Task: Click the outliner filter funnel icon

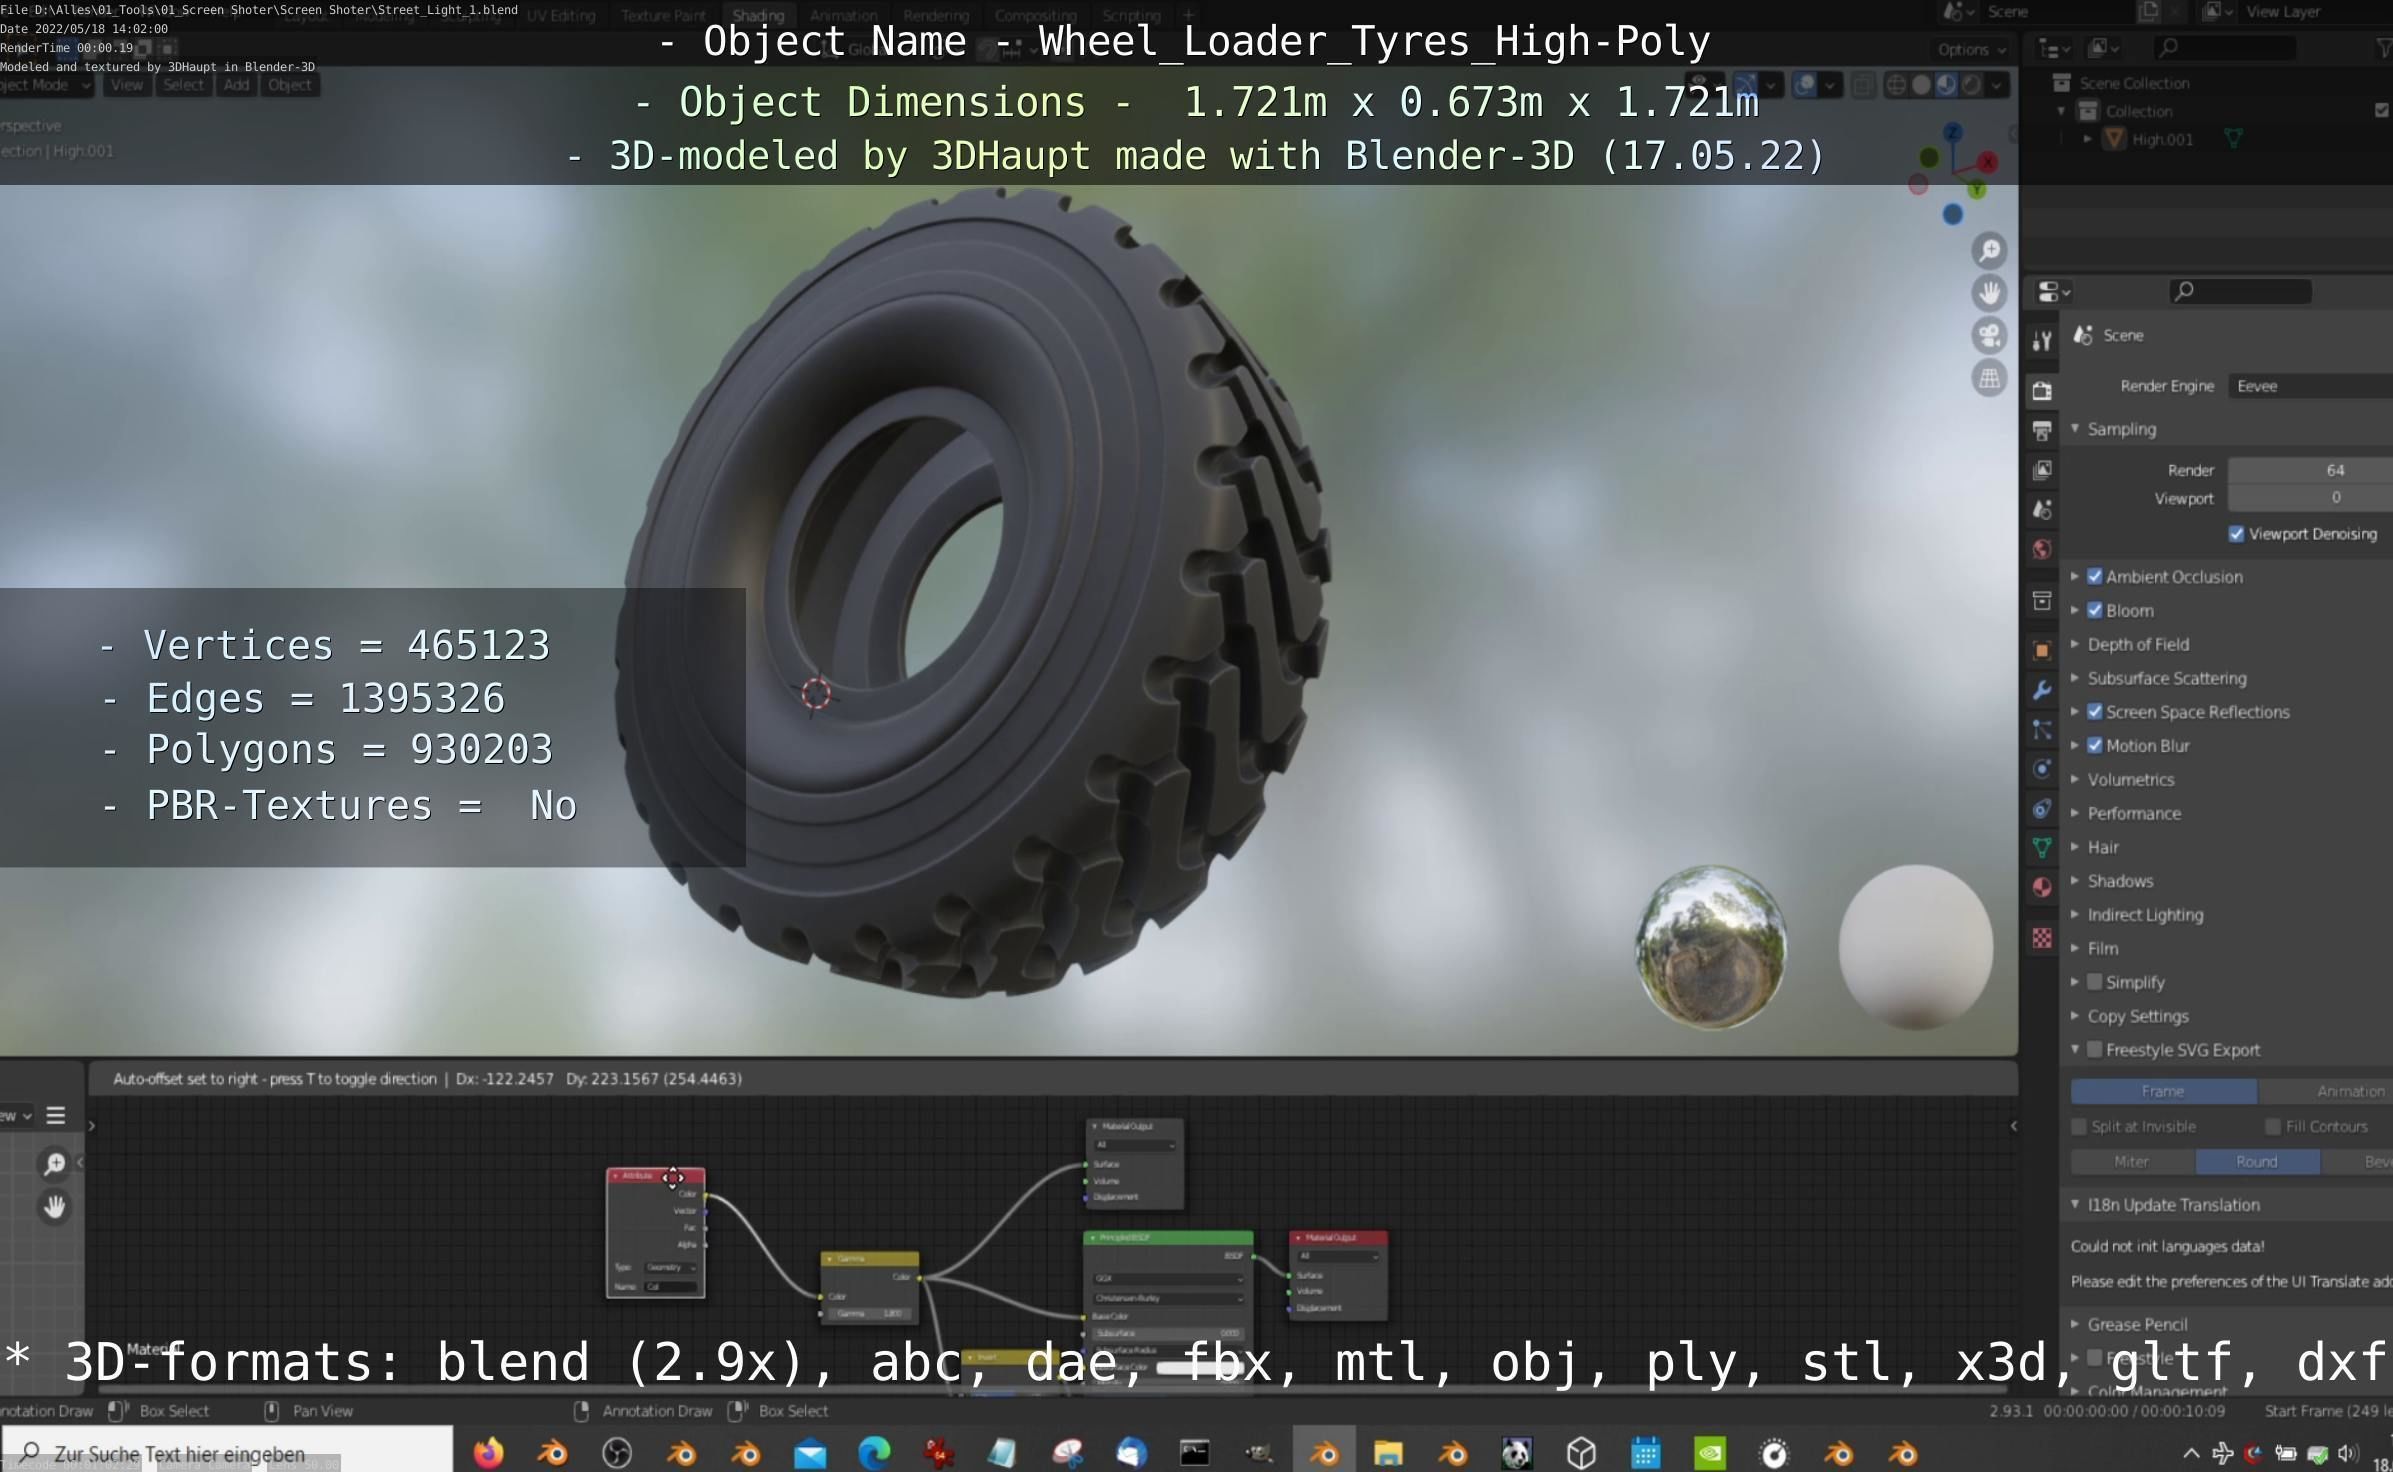Action: coord(2383,47)
